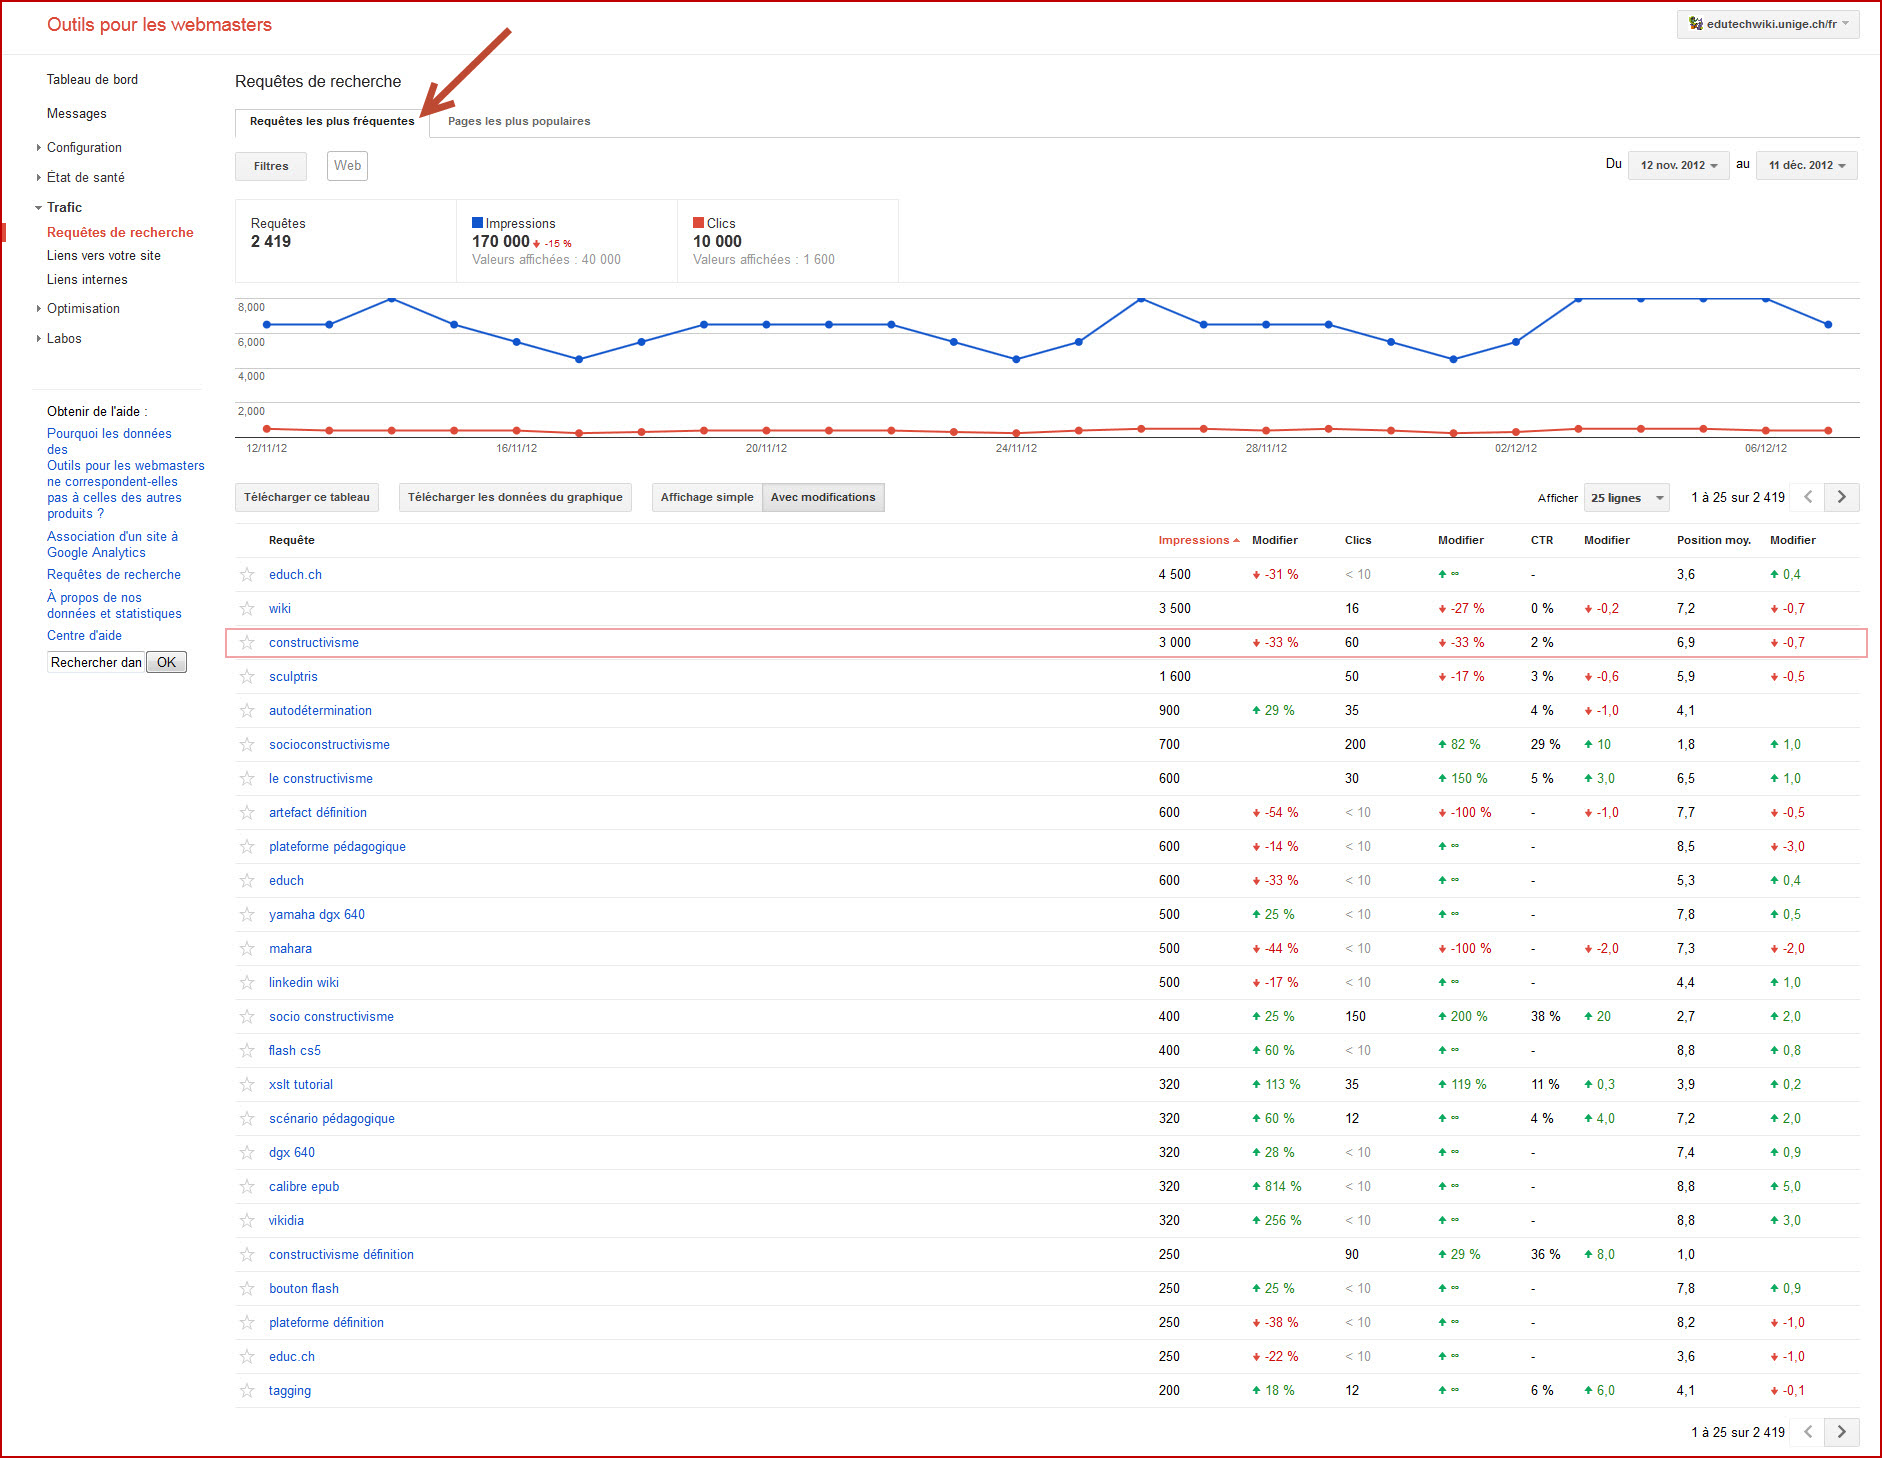Click the help search input field

point(96,662)
